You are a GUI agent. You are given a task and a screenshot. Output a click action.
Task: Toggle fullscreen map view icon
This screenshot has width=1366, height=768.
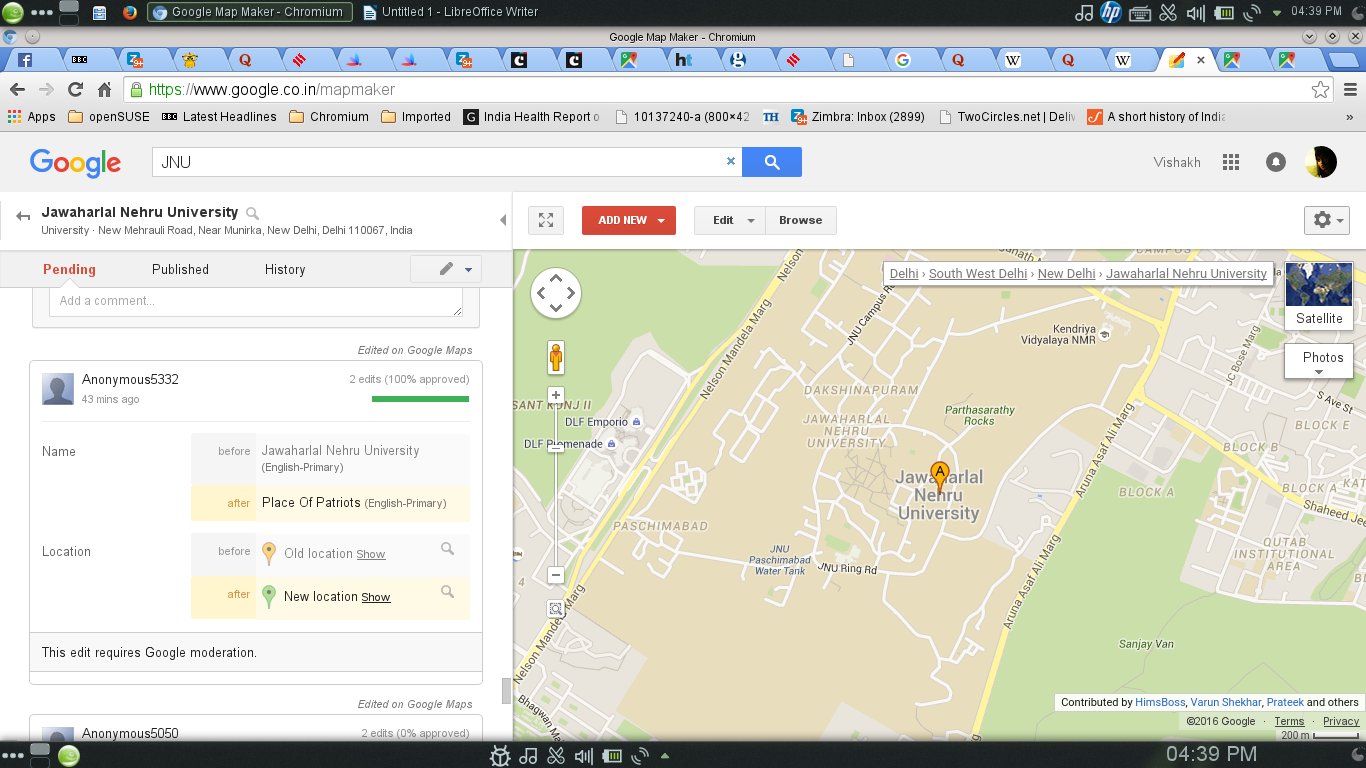tap(546, 220)
